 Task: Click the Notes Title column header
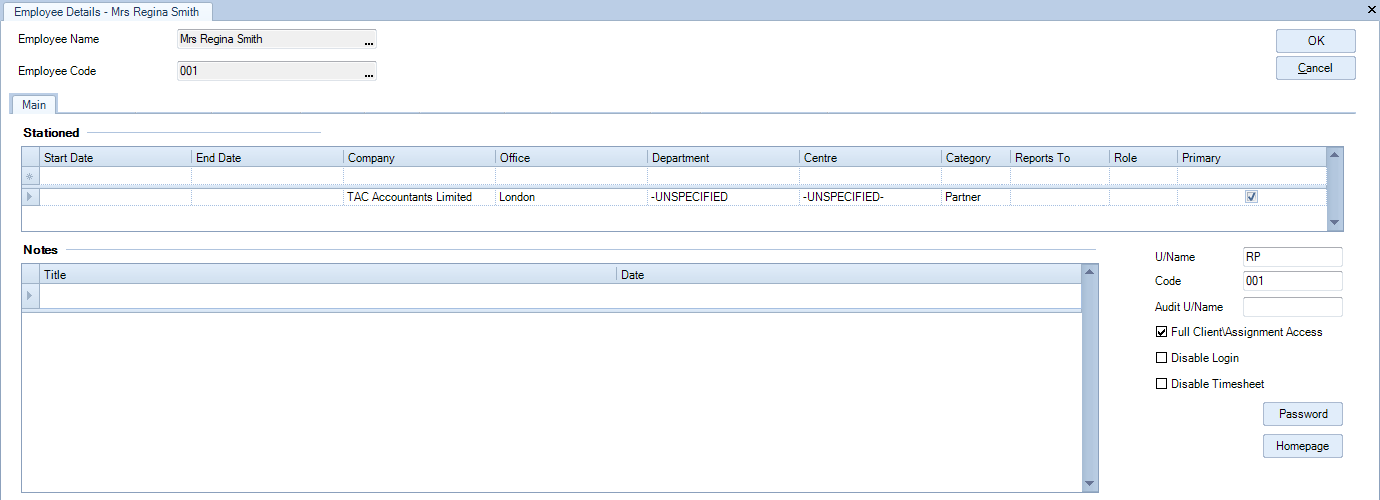[328, 274]
